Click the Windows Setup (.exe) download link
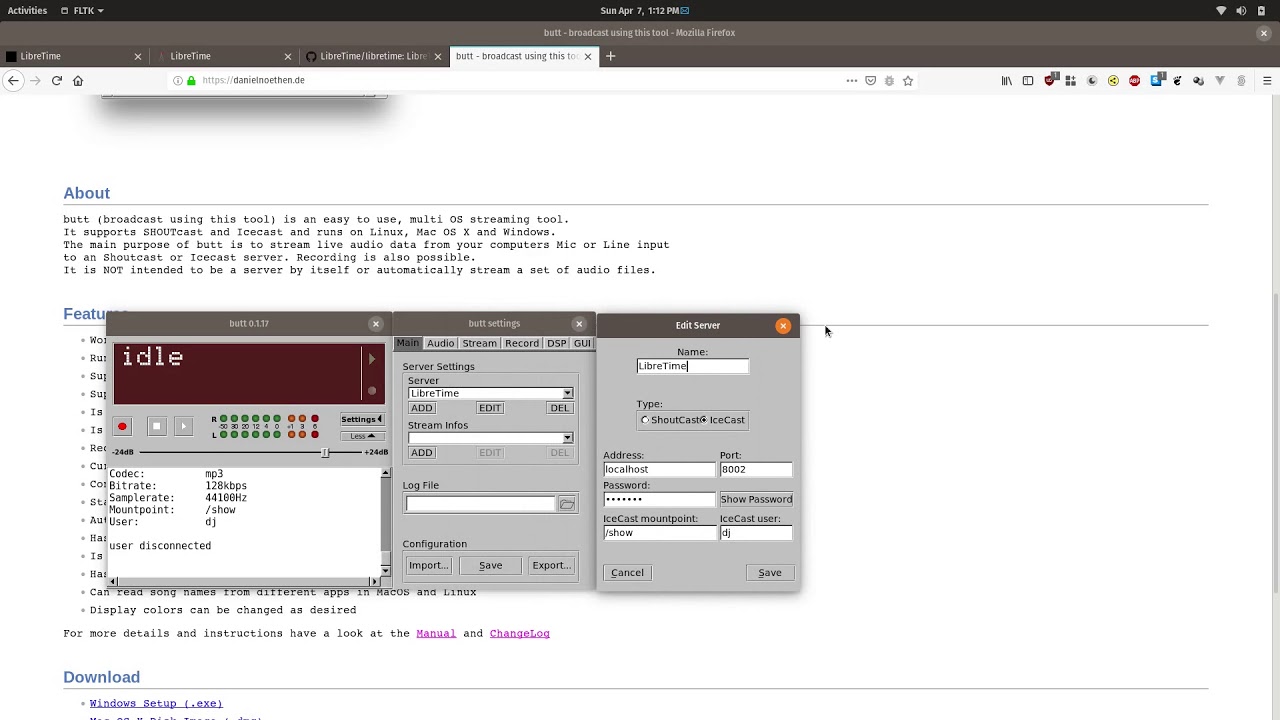Viewport: 1280px width, 720px height. point(156,704)
